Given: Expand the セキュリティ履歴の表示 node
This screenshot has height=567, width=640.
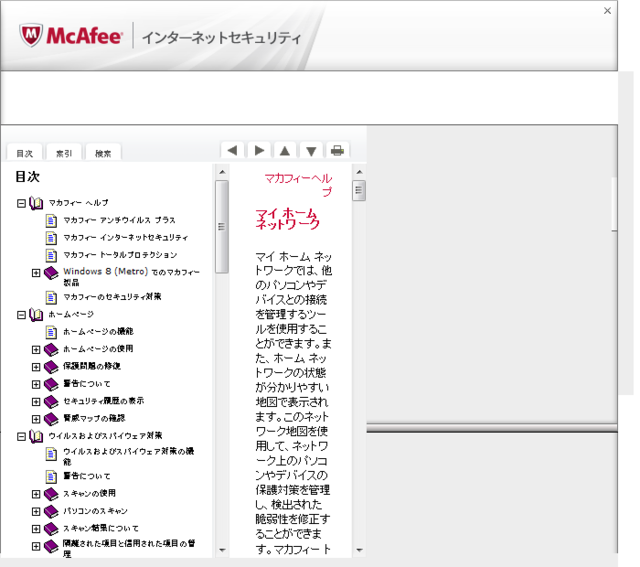Looking at the screenshot, I should [36, 402].
